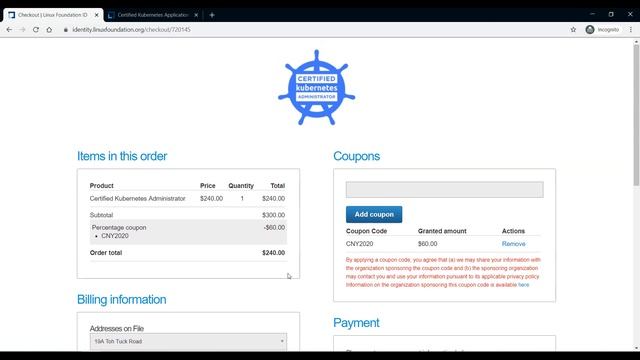Click the Certified Kubernetes Administrator logo
Screen dimensions: 640x360
coord(316,87)
